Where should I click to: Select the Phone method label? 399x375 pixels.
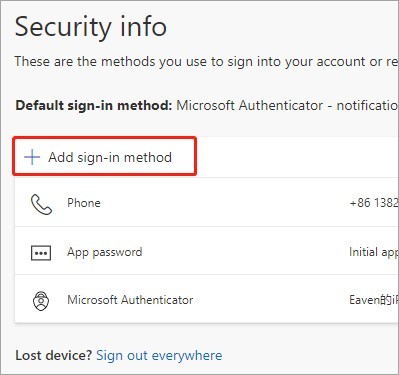84,203
